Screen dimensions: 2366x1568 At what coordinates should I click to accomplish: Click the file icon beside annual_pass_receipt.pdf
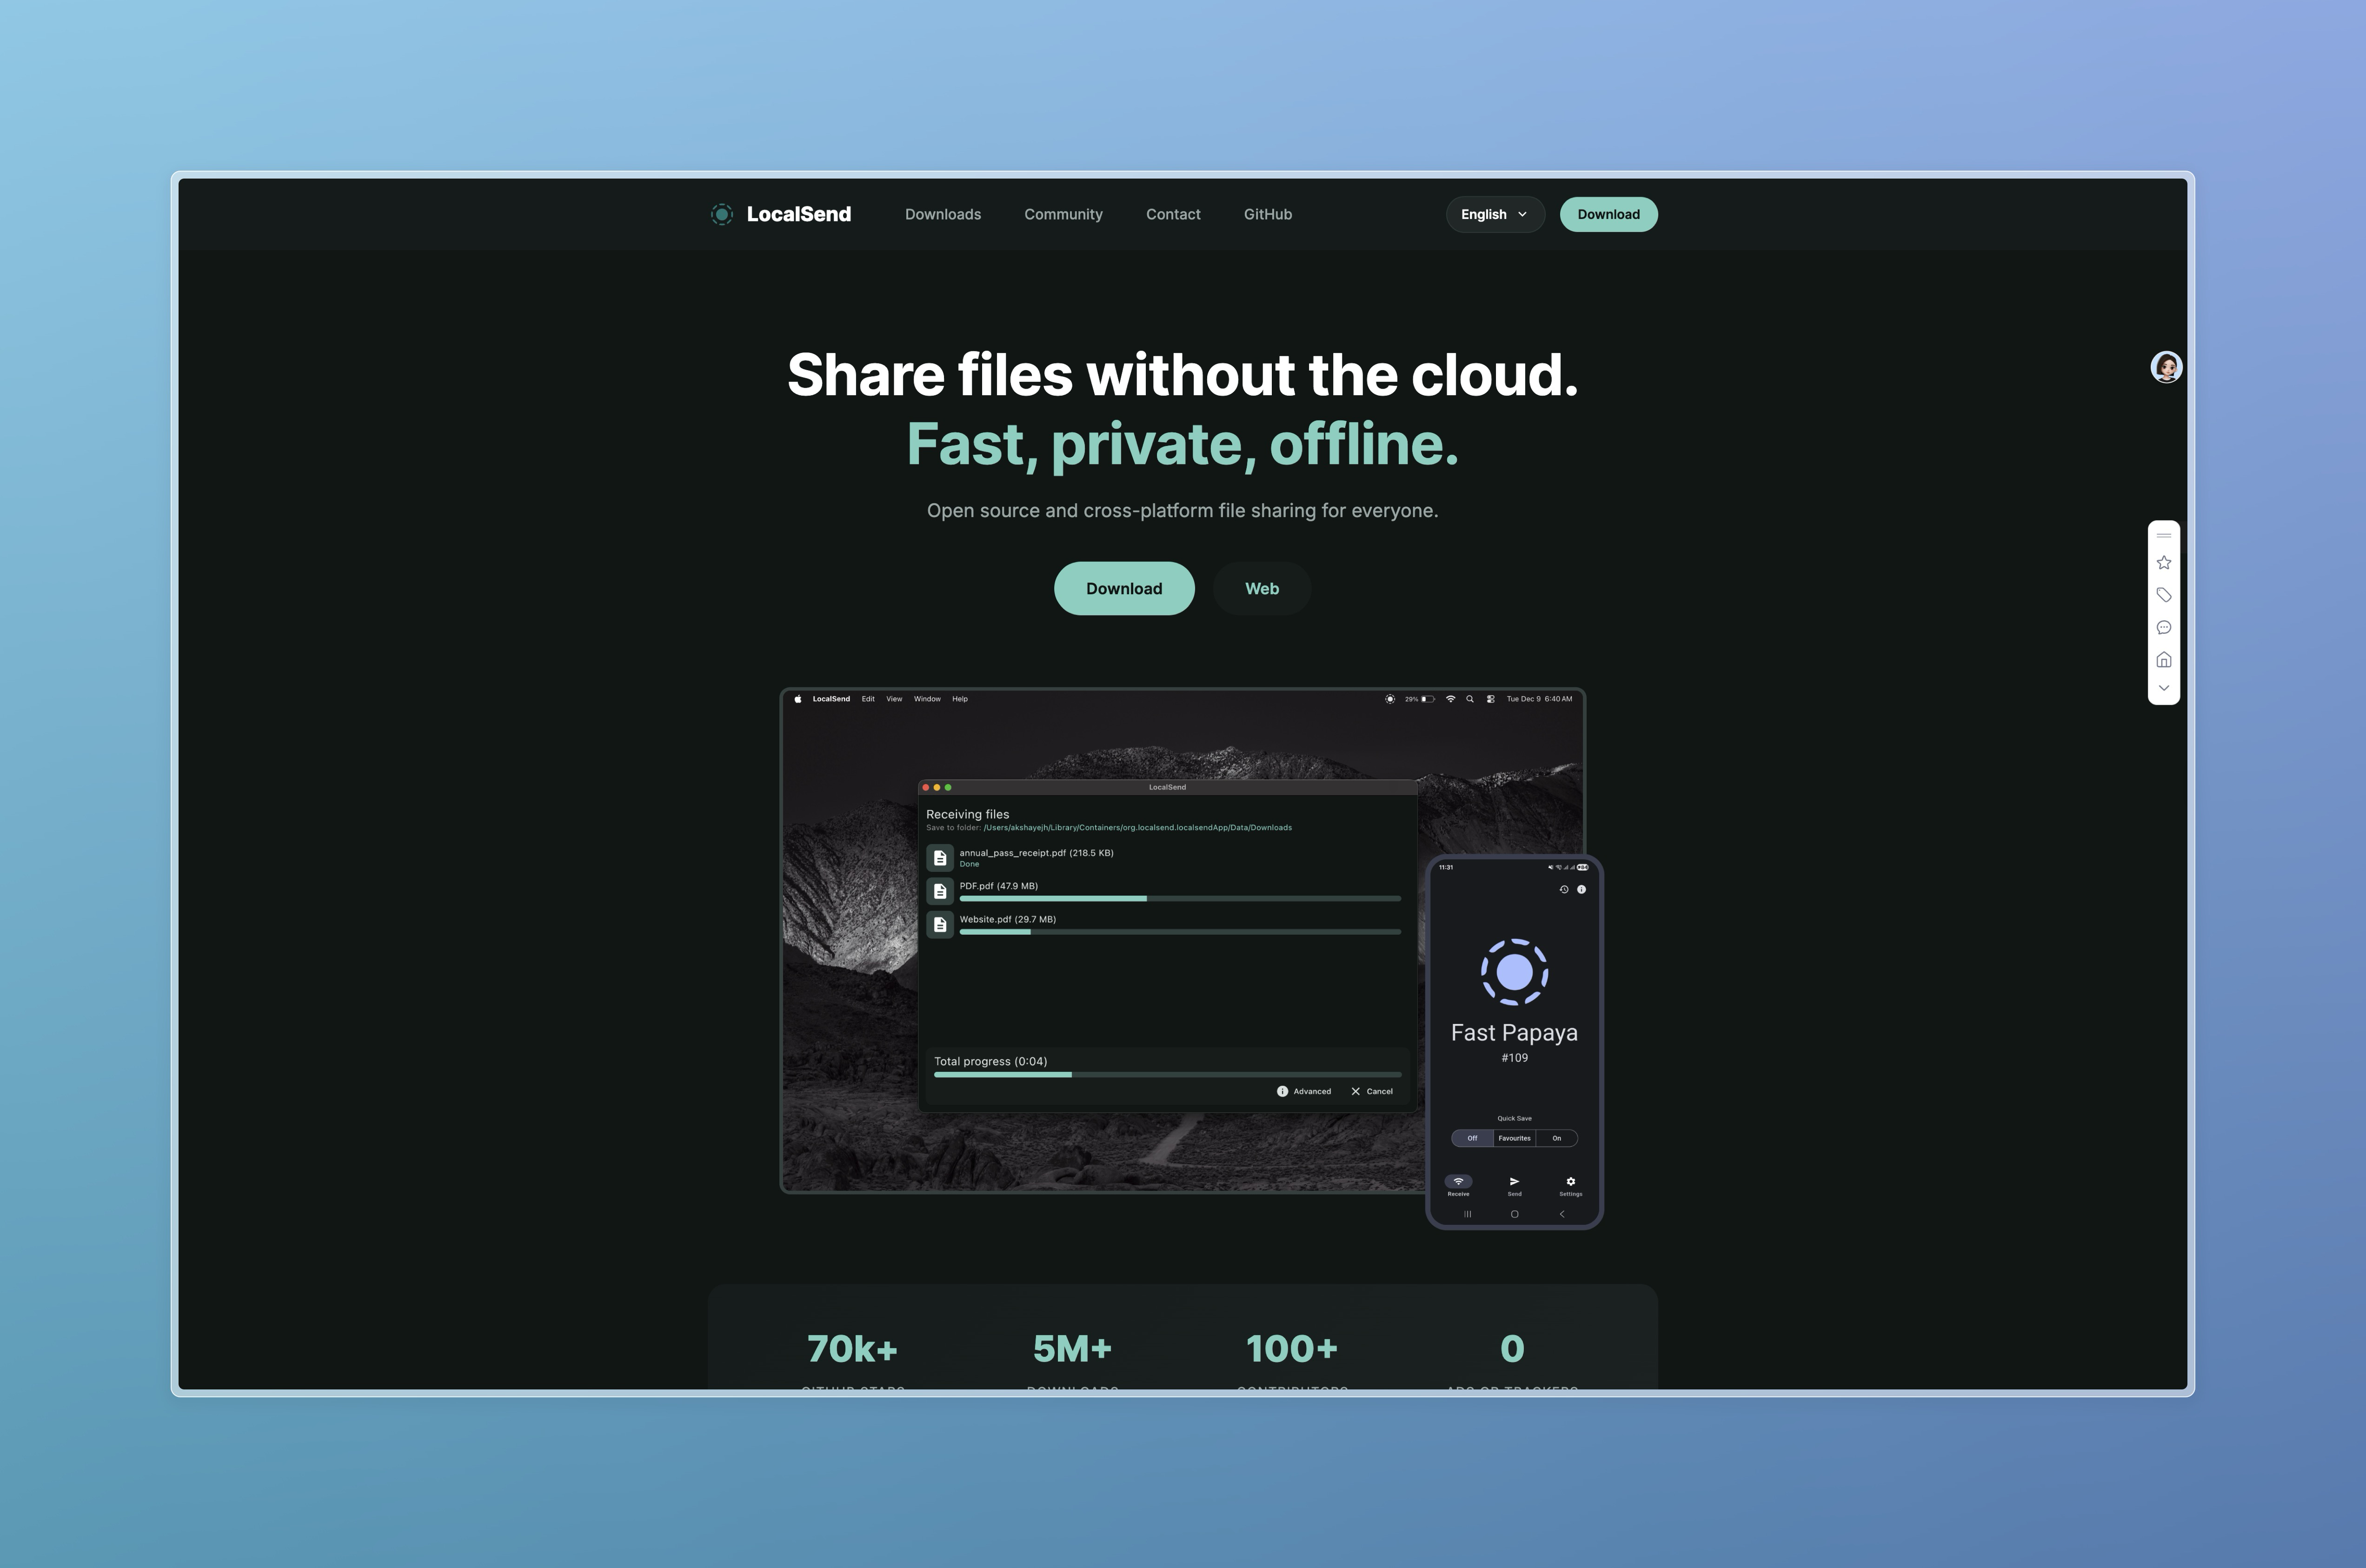(x=940, y=858)
